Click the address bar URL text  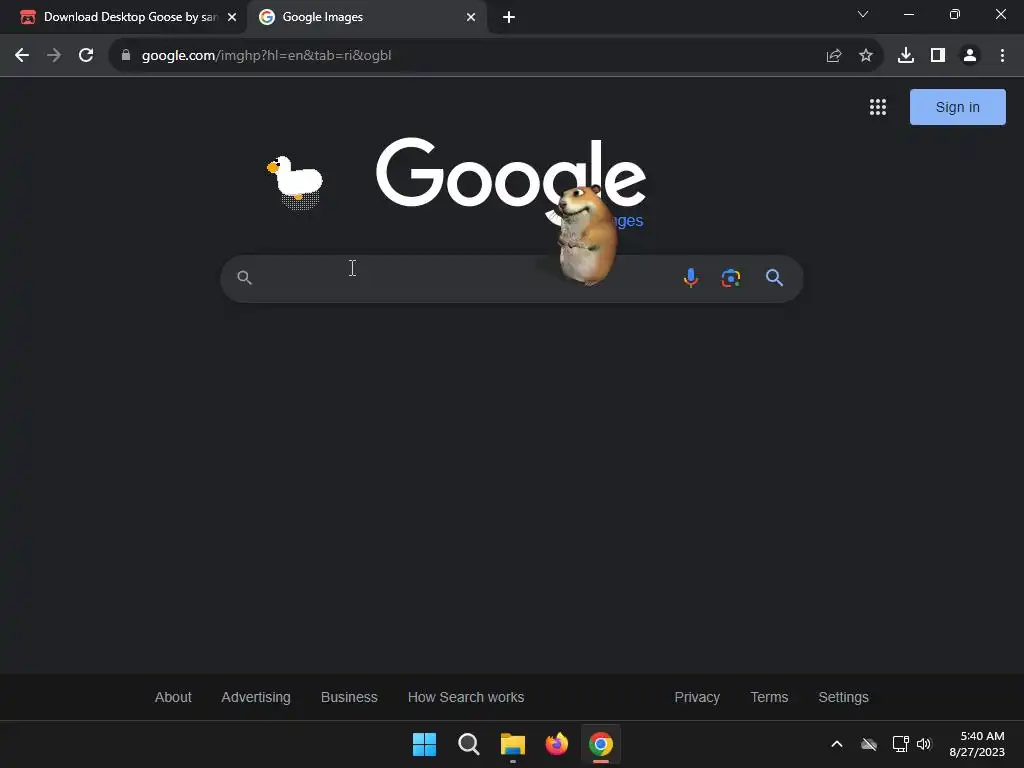(x=266, y=56)
